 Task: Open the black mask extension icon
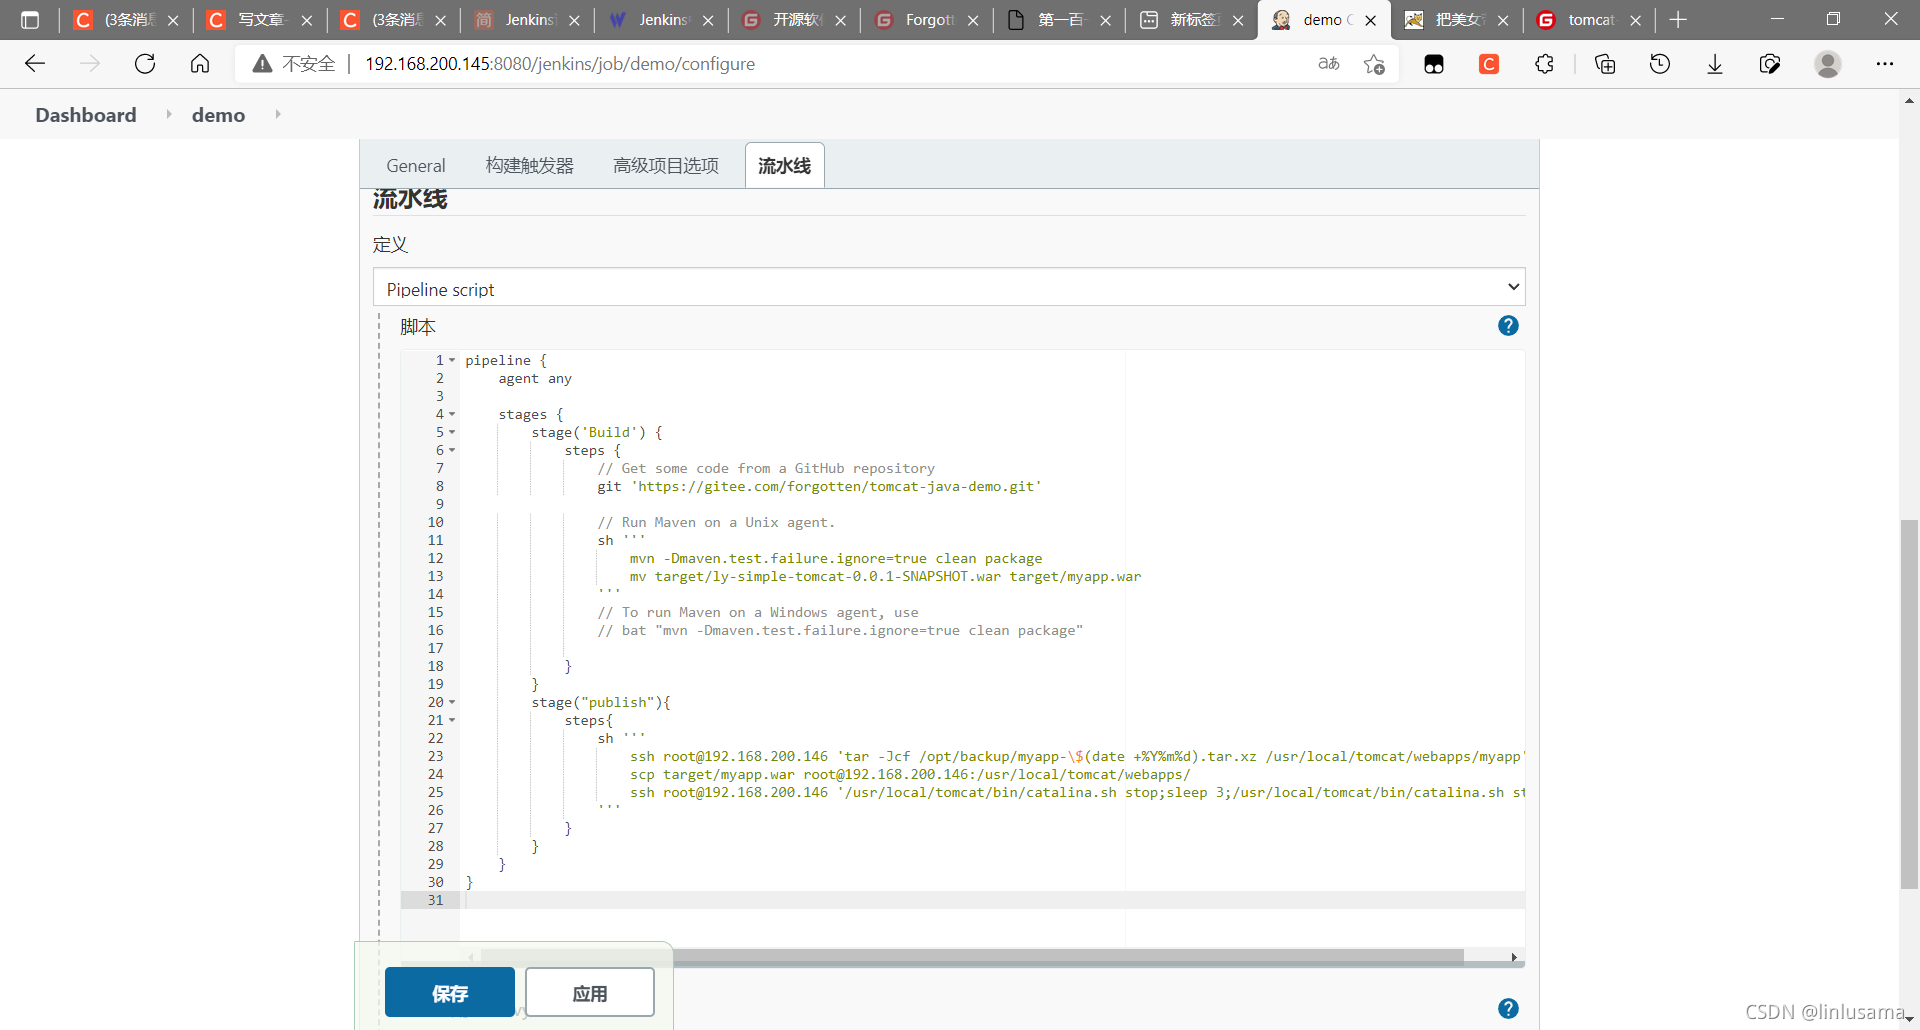pyautogui.click(x=1434, y=64)
